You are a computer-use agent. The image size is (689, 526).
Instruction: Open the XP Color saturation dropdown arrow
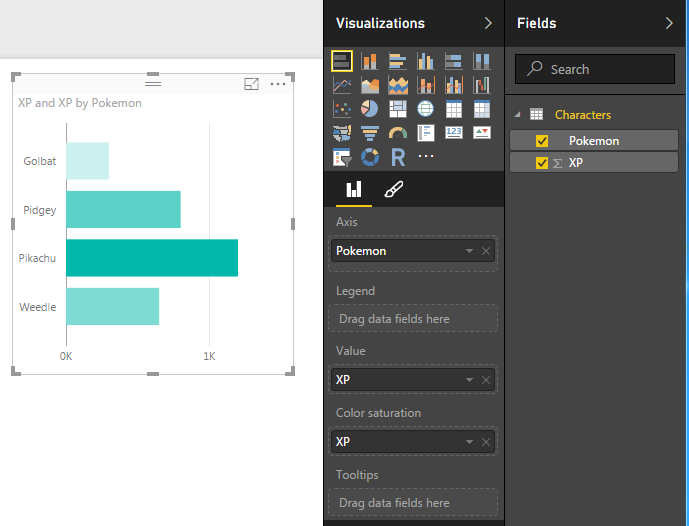(x=469, y=442)
